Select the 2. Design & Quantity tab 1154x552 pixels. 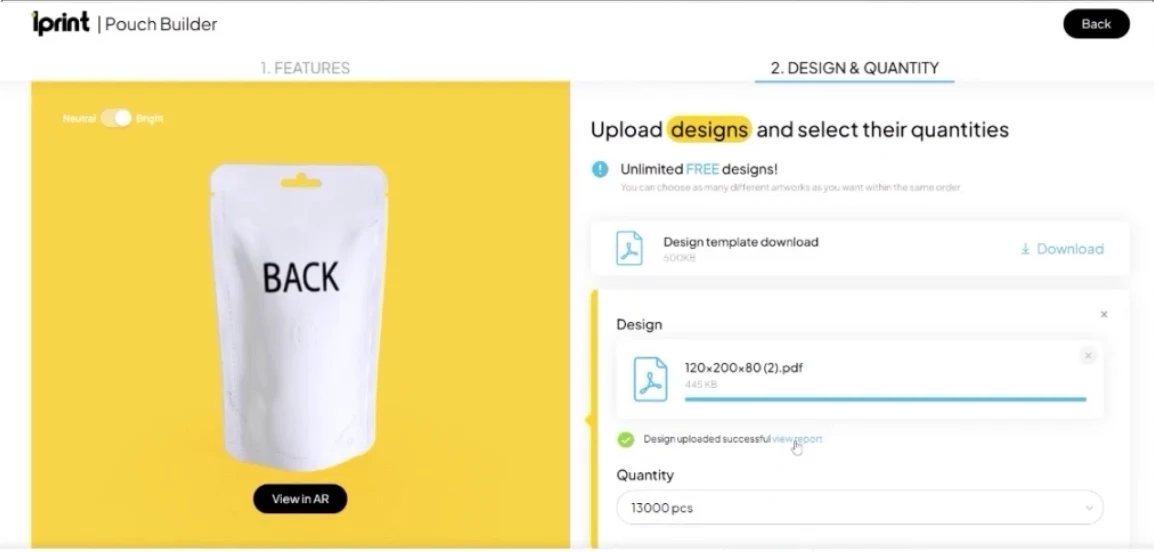(x=854, y=68)
